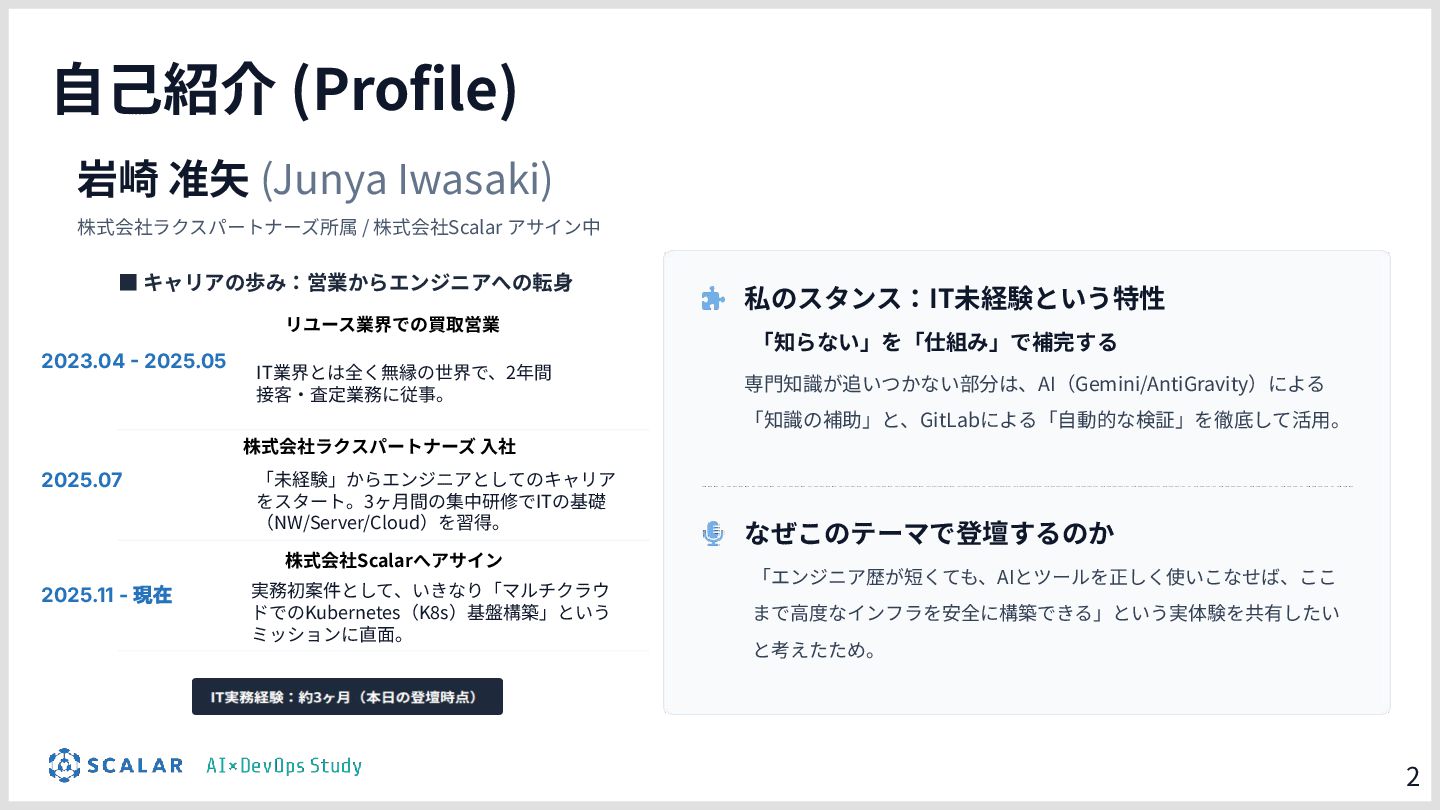Click the AI×DevOps Study footer text
This screenshot has height=810, width=1440.
pyautogui.click(x=284, y=766)
